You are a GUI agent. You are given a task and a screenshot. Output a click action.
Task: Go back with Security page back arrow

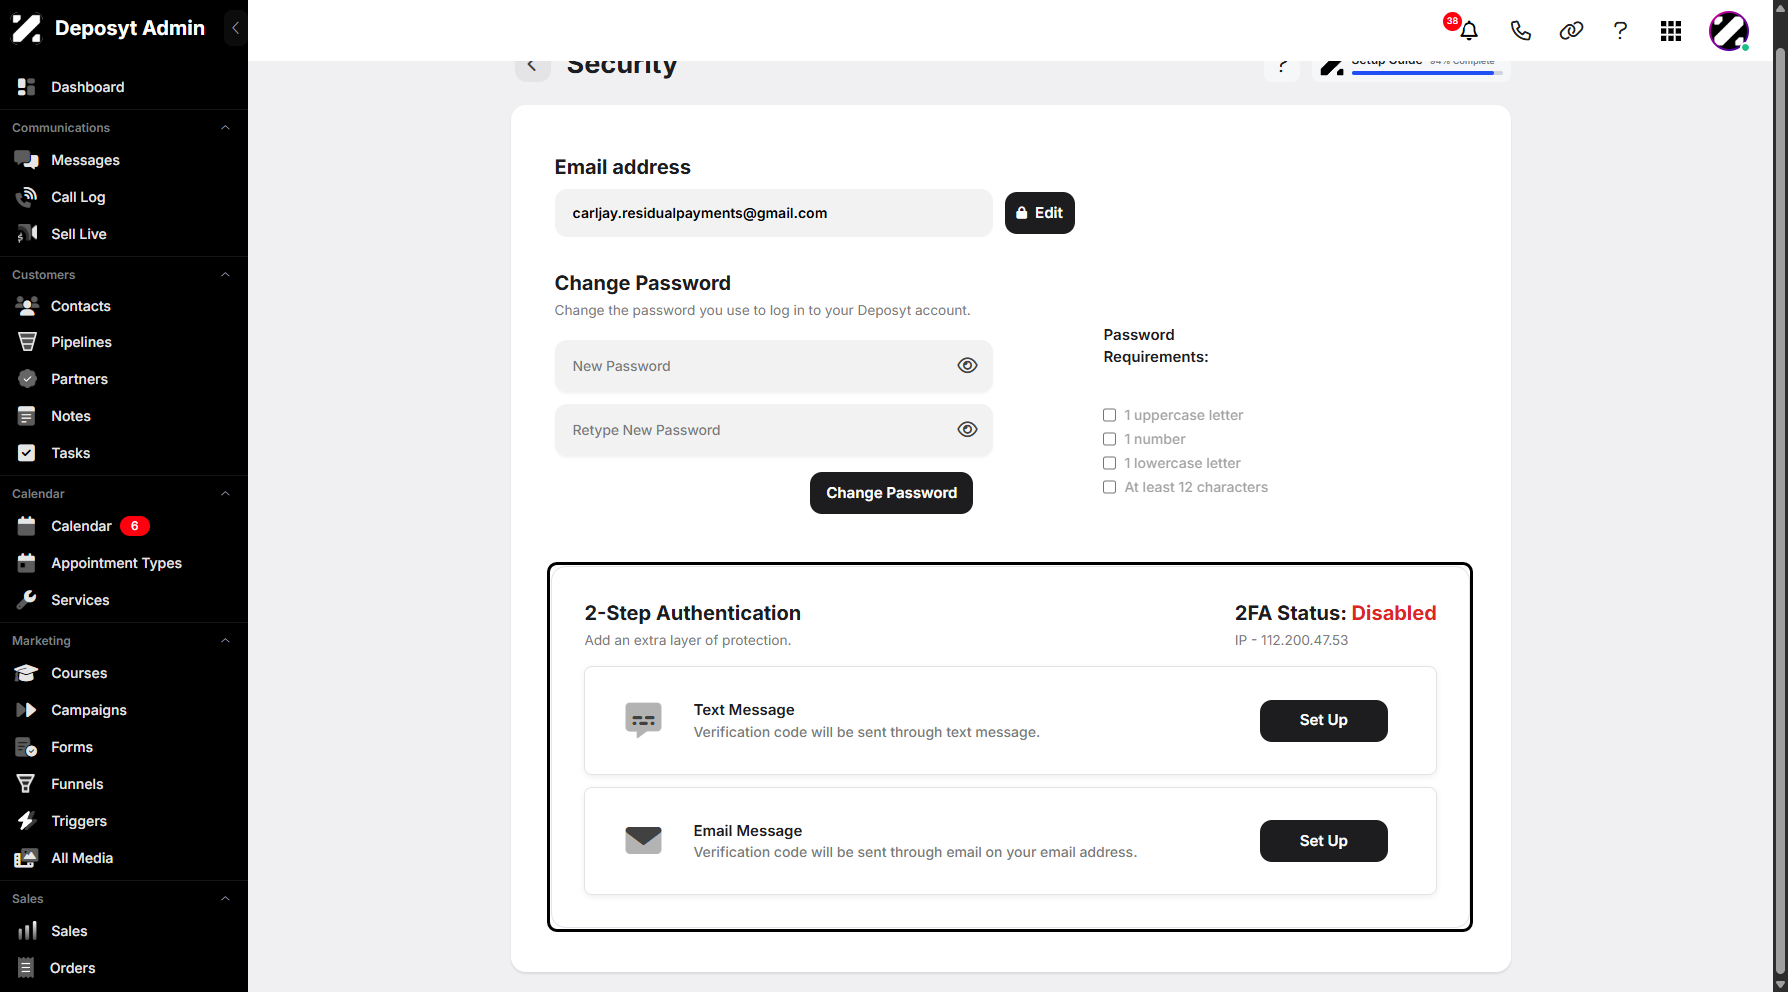[532, 66]
